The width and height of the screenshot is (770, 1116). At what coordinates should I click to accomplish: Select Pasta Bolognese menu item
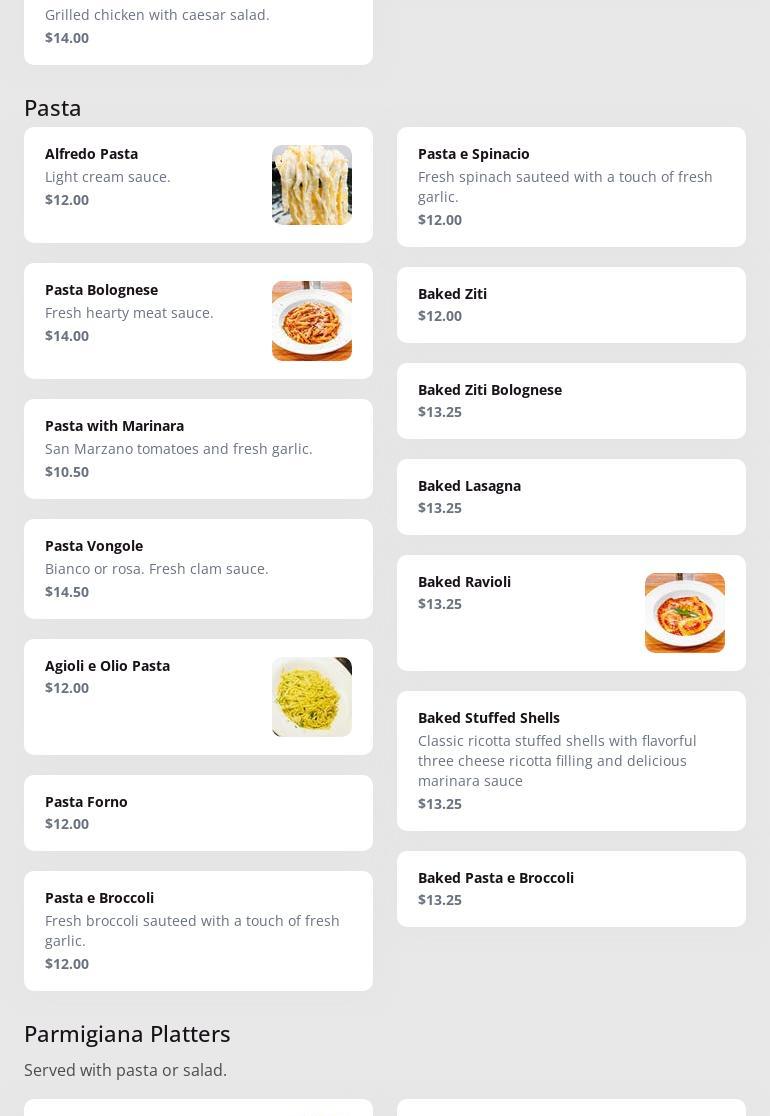click(x=102, y=290)
